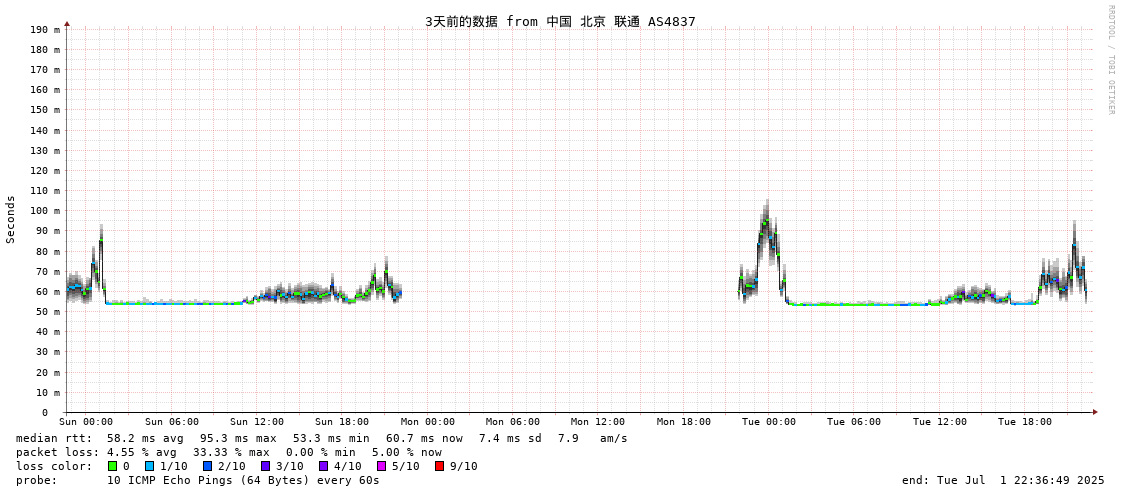Click the 'Sun 00:00' time label

tap(86, 422)
